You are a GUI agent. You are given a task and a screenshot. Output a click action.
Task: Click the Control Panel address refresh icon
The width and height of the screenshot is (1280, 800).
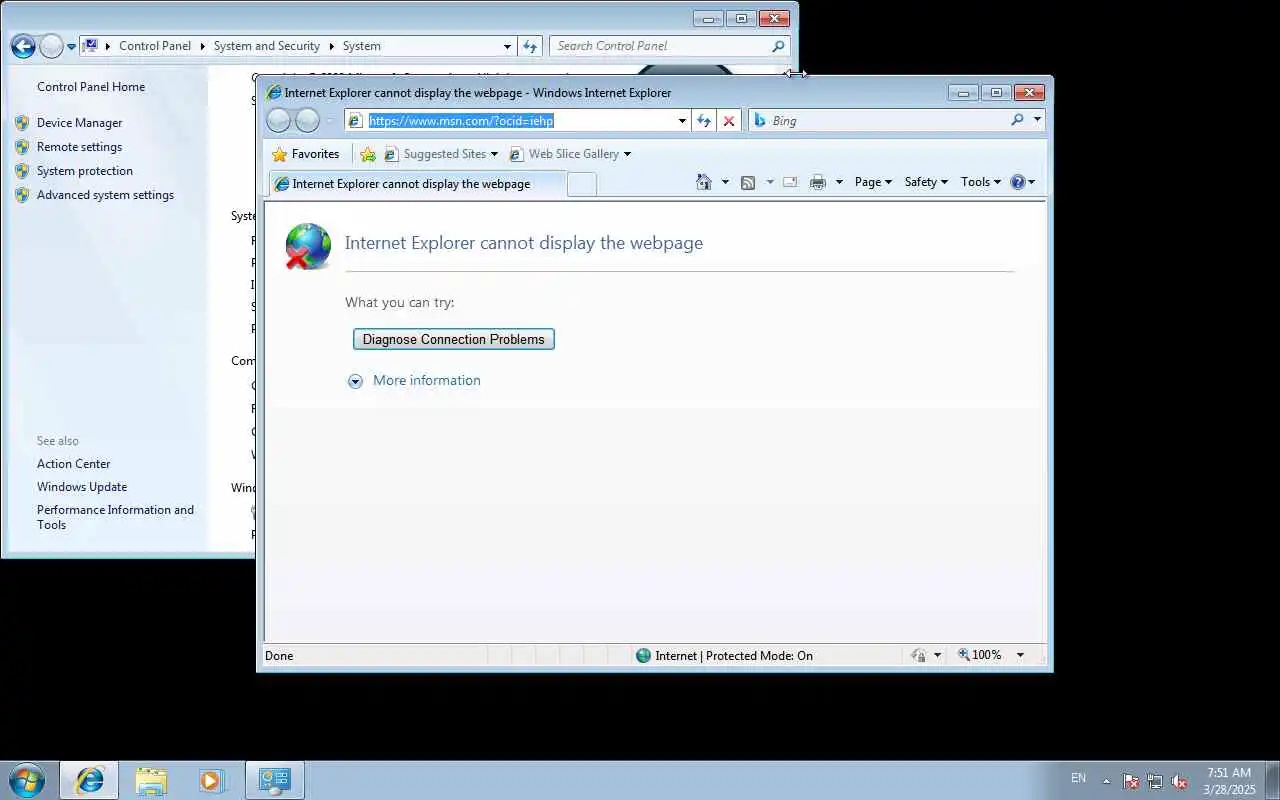[x=530, y=46]
